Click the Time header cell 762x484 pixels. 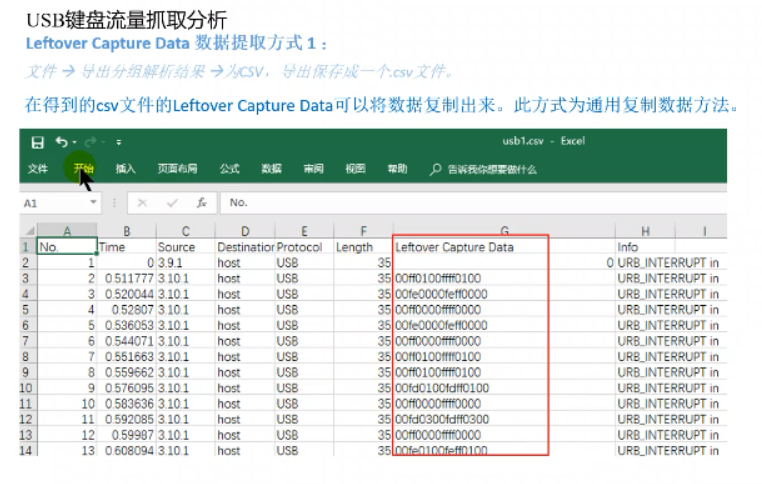tap(126, 246)
